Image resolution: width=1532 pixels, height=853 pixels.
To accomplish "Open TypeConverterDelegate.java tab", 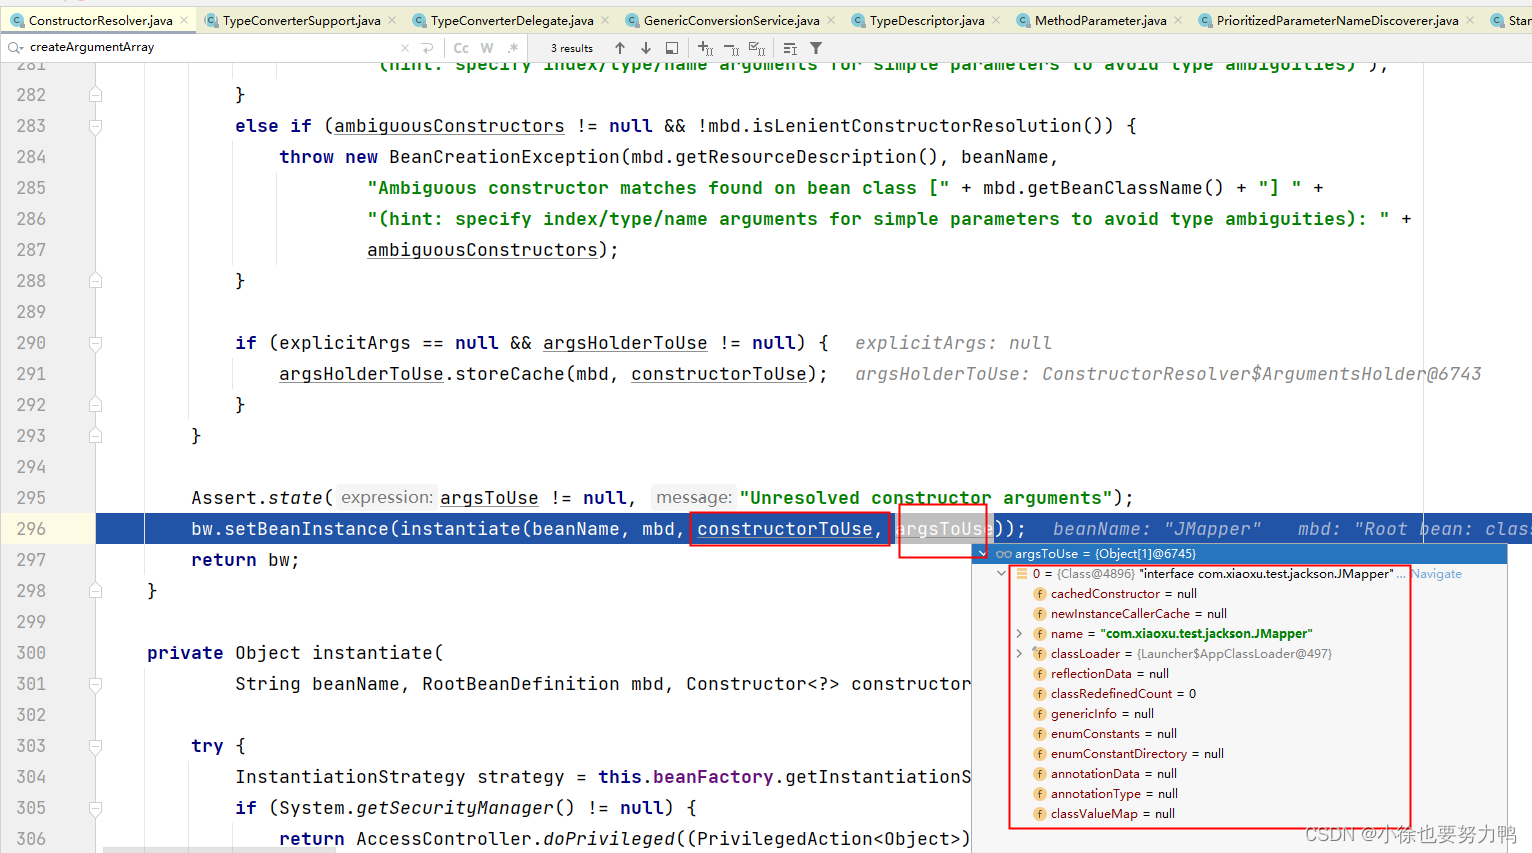I will click(512, 20).
